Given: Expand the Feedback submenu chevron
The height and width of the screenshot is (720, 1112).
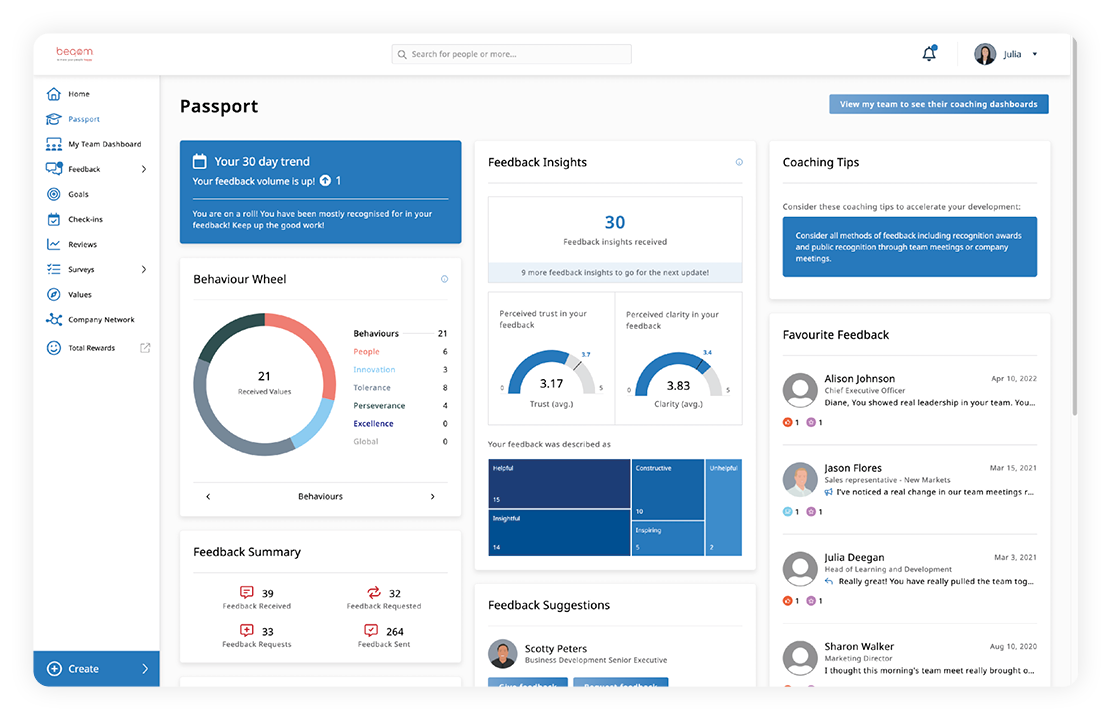Looking at the screenshot, I should [144, 169].
